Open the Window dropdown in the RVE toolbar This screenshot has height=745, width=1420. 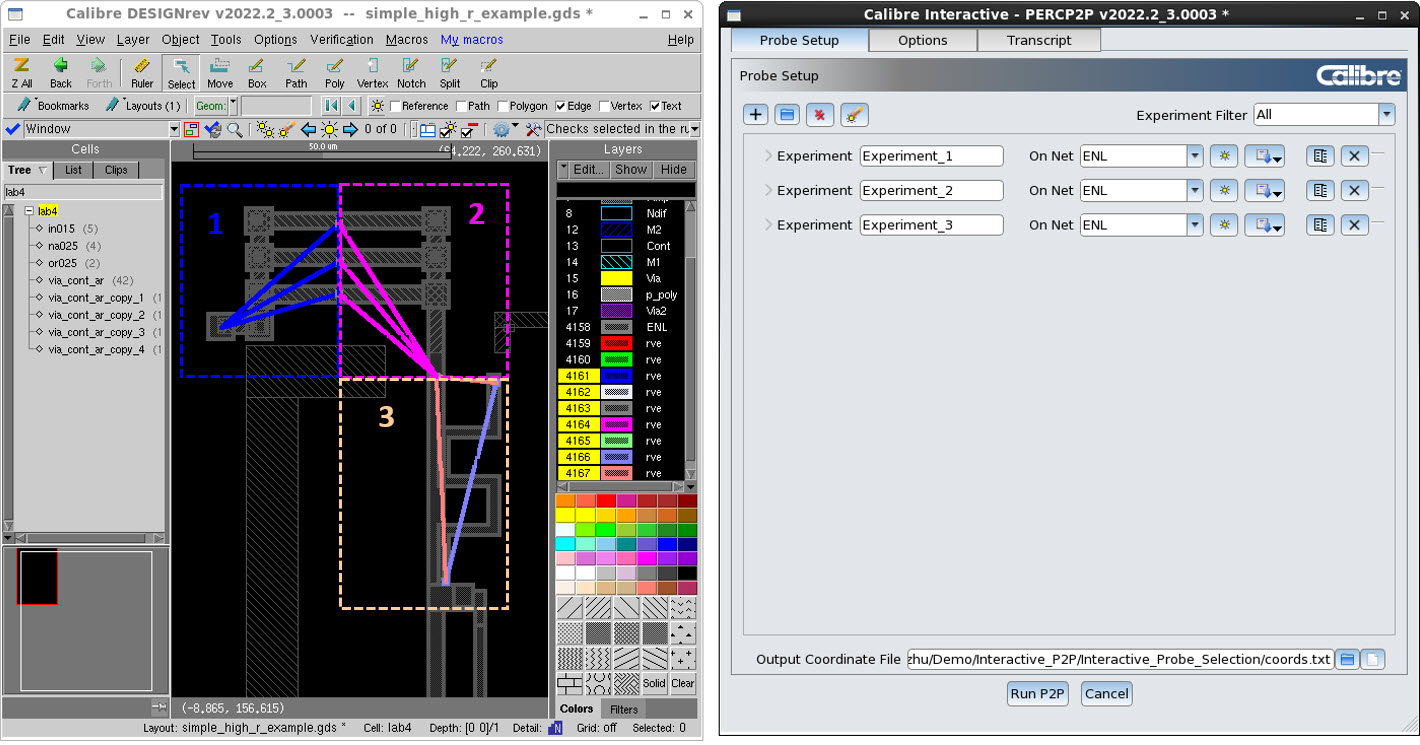pos(174,129)
